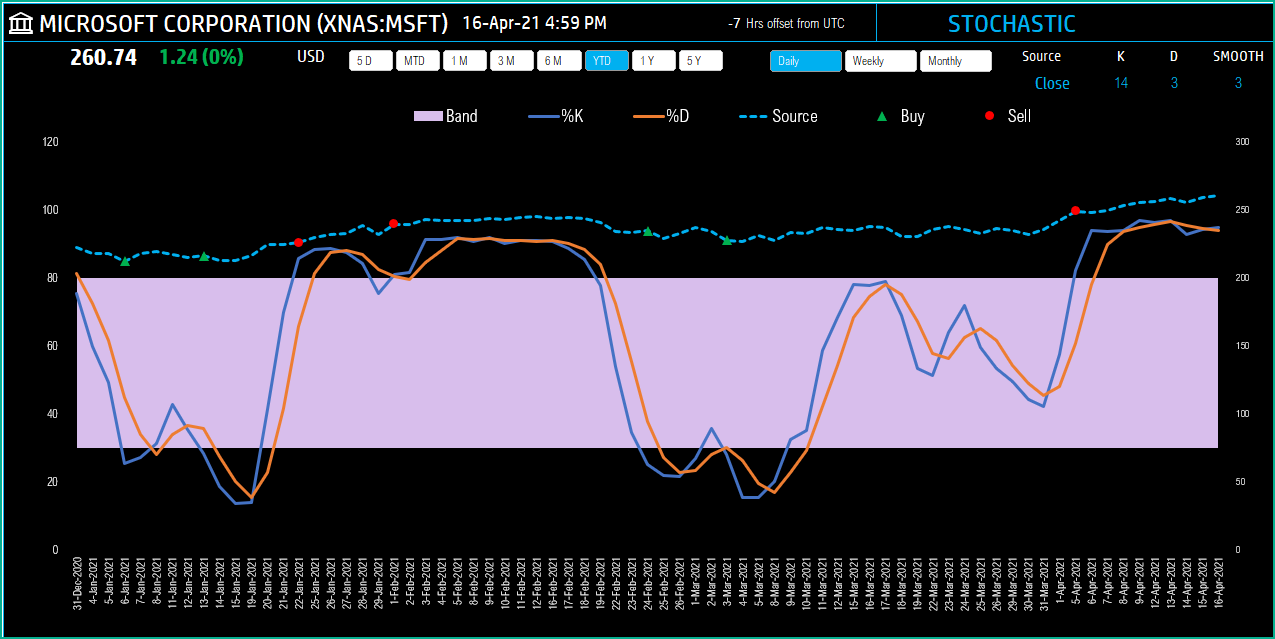Click the red sell marker near 5-Apr-2021
The height and width of the screenshot is (639, 1275).
coord(1075,210)
